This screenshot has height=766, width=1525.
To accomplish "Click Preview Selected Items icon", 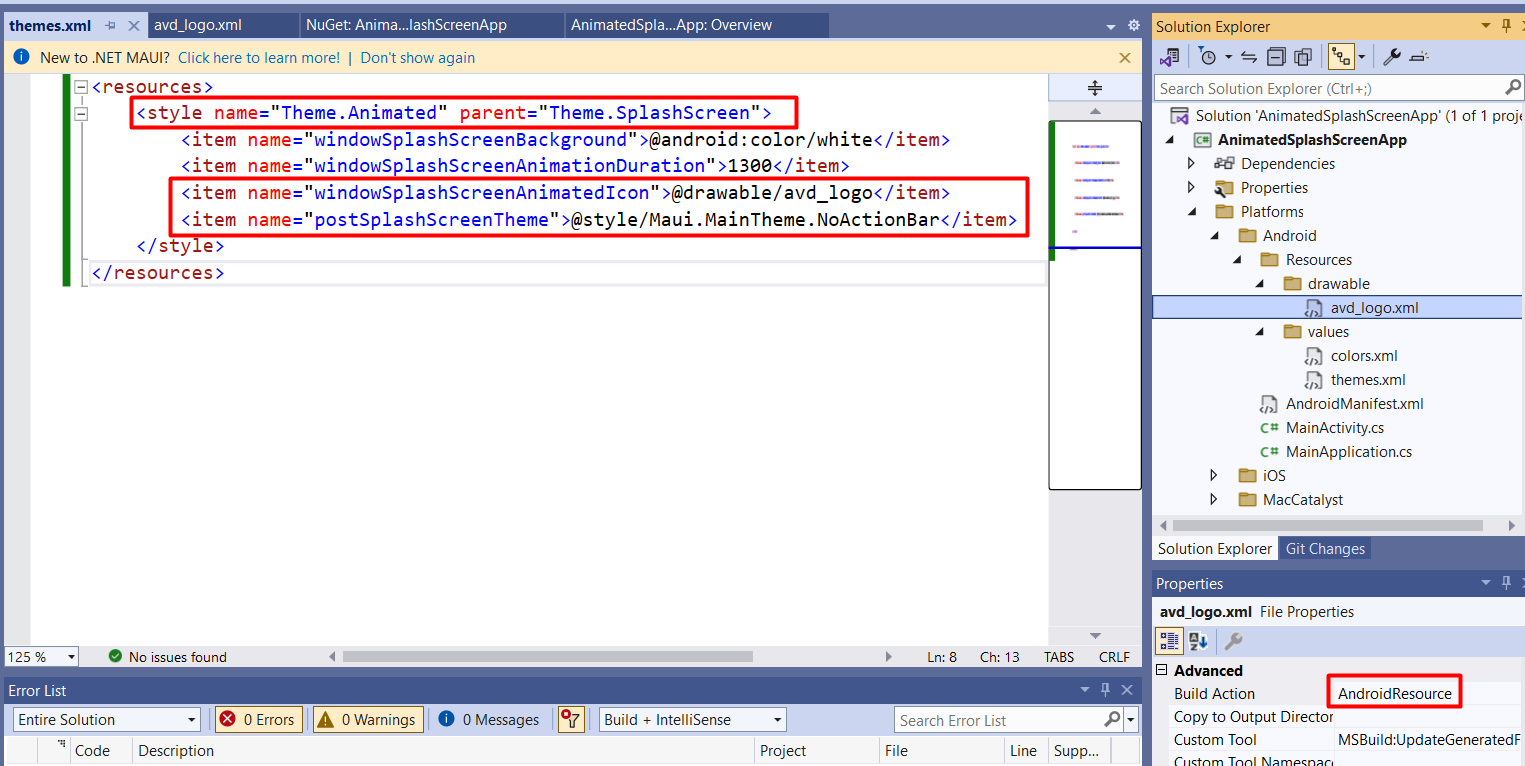I will pos(1420,57).
